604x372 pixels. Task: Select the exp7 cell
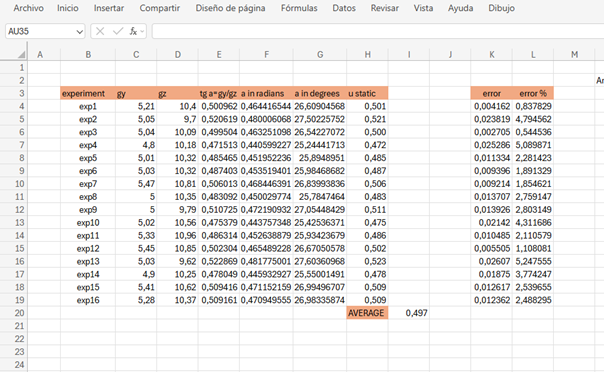(x=88, y=184)
